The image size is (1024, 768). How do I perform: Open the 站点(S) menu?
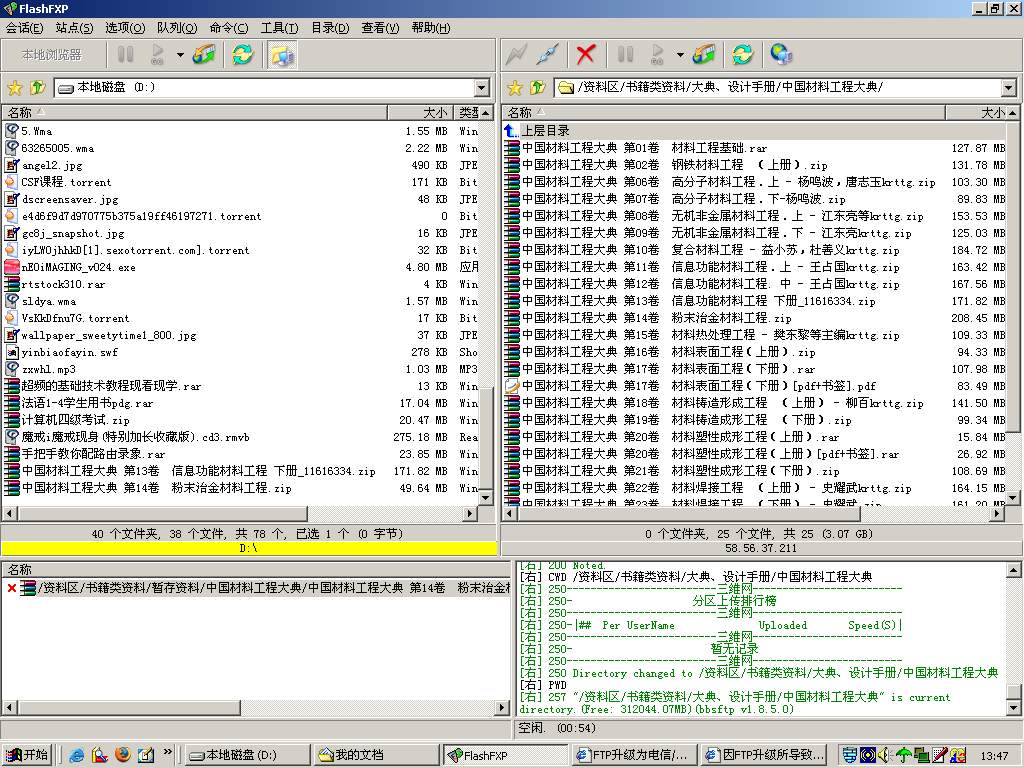point(74,27)
